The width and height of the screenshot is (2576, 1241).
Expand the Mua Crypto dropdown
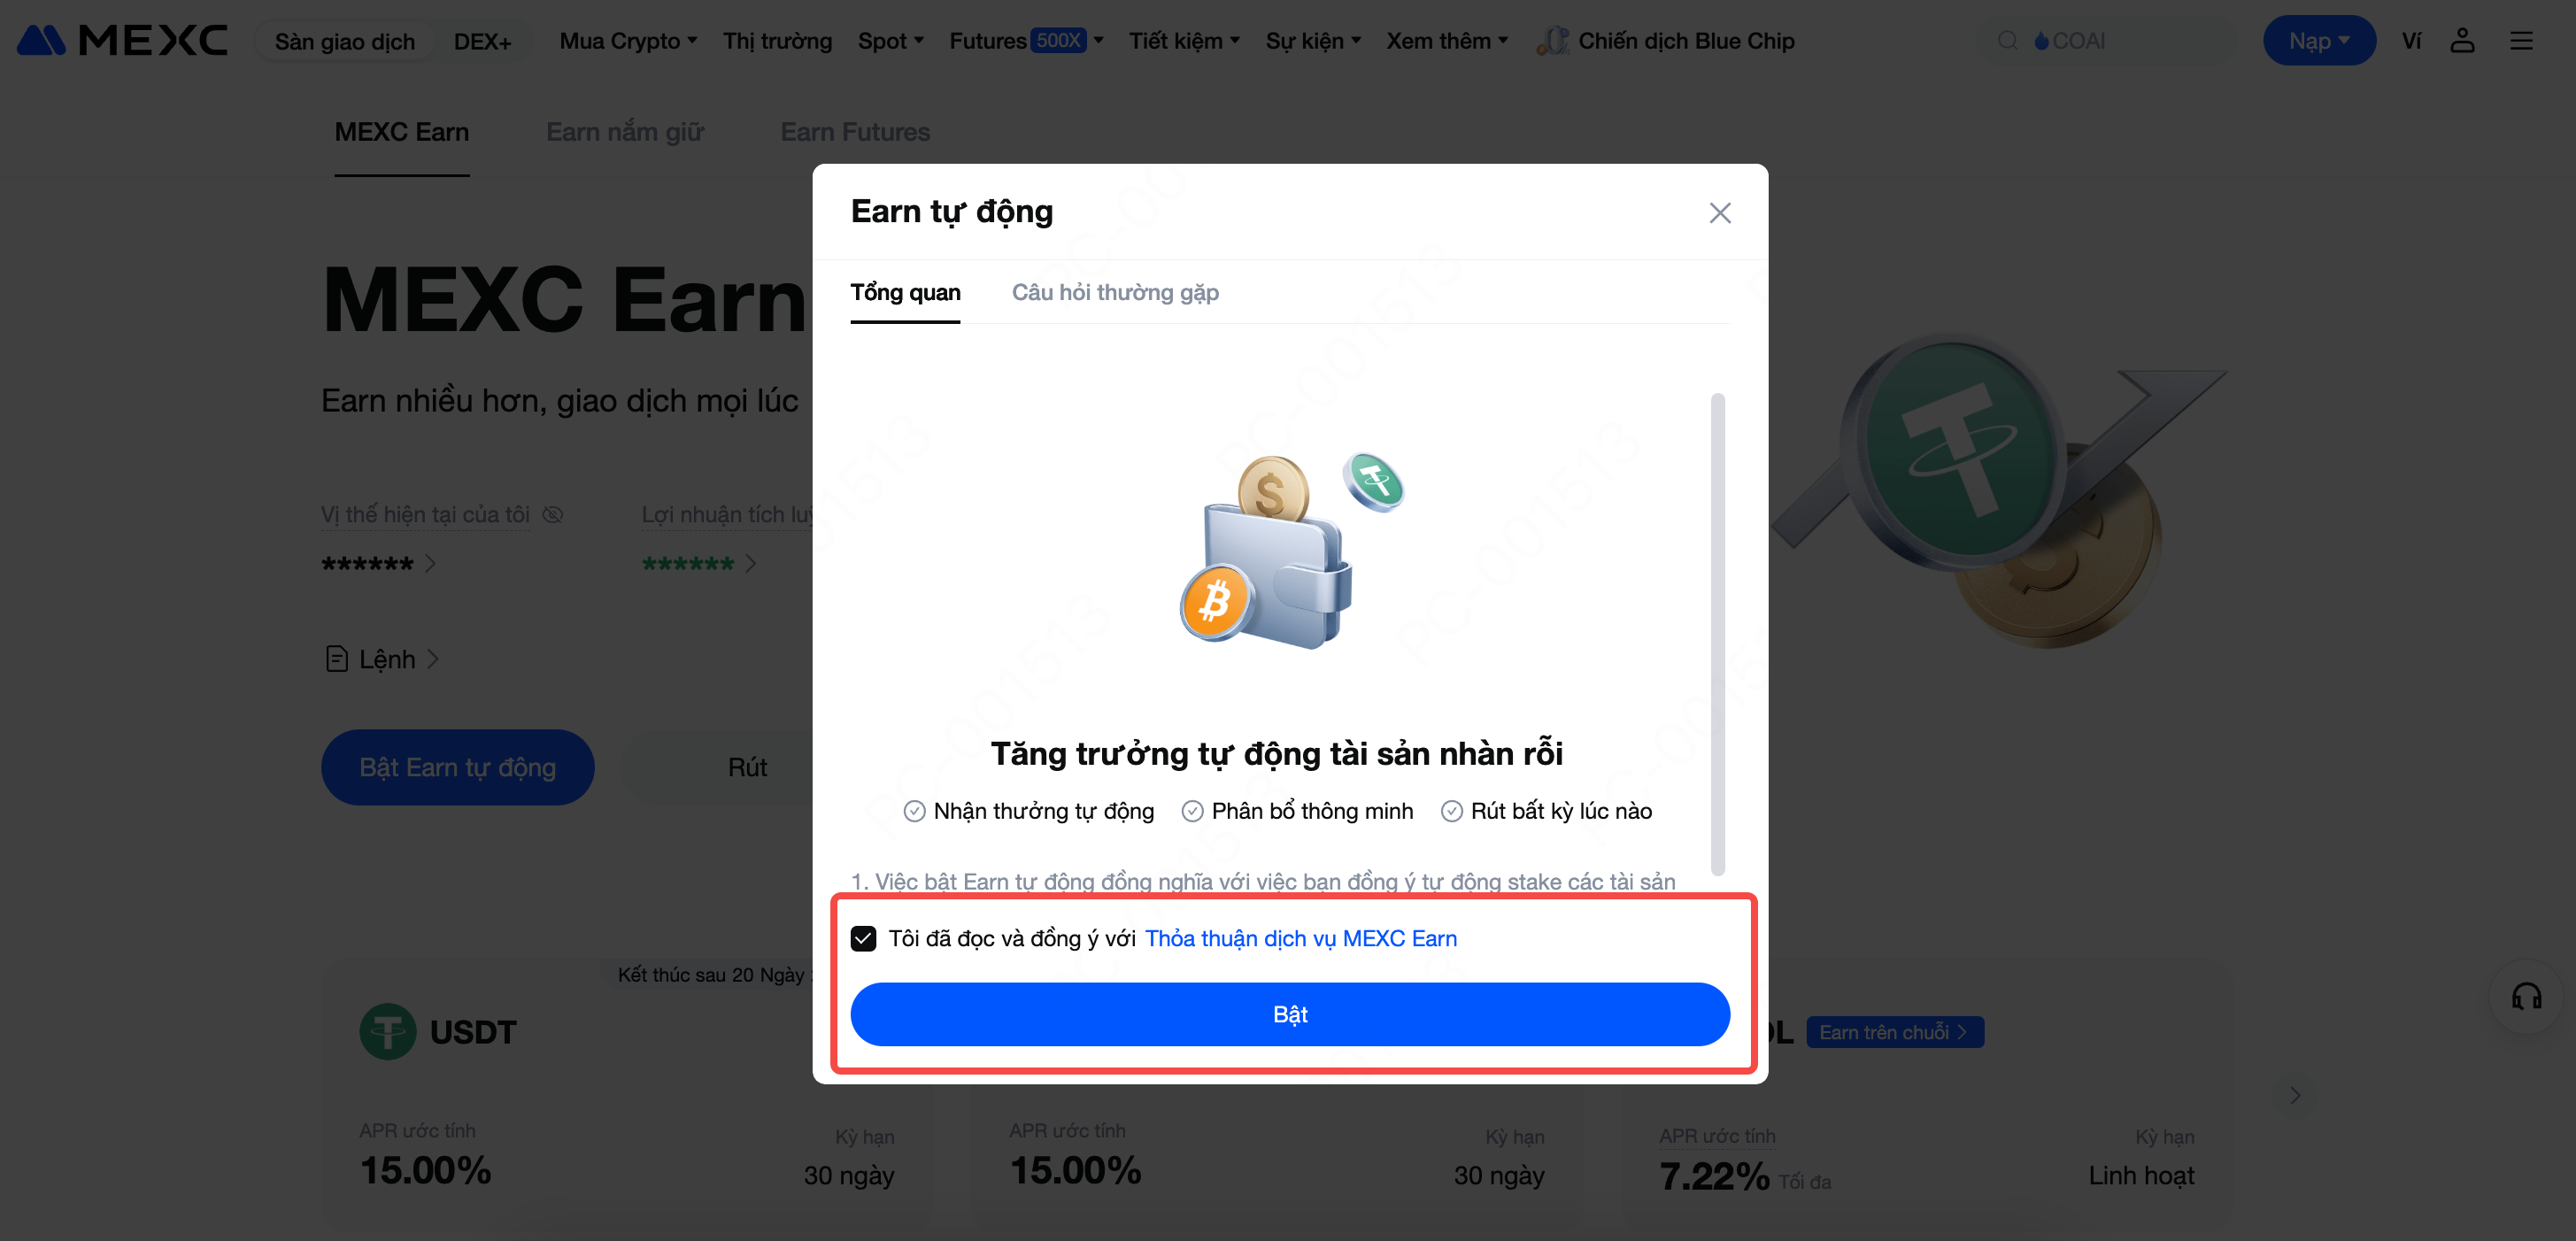pyautogui.click(x=628, y=40)
